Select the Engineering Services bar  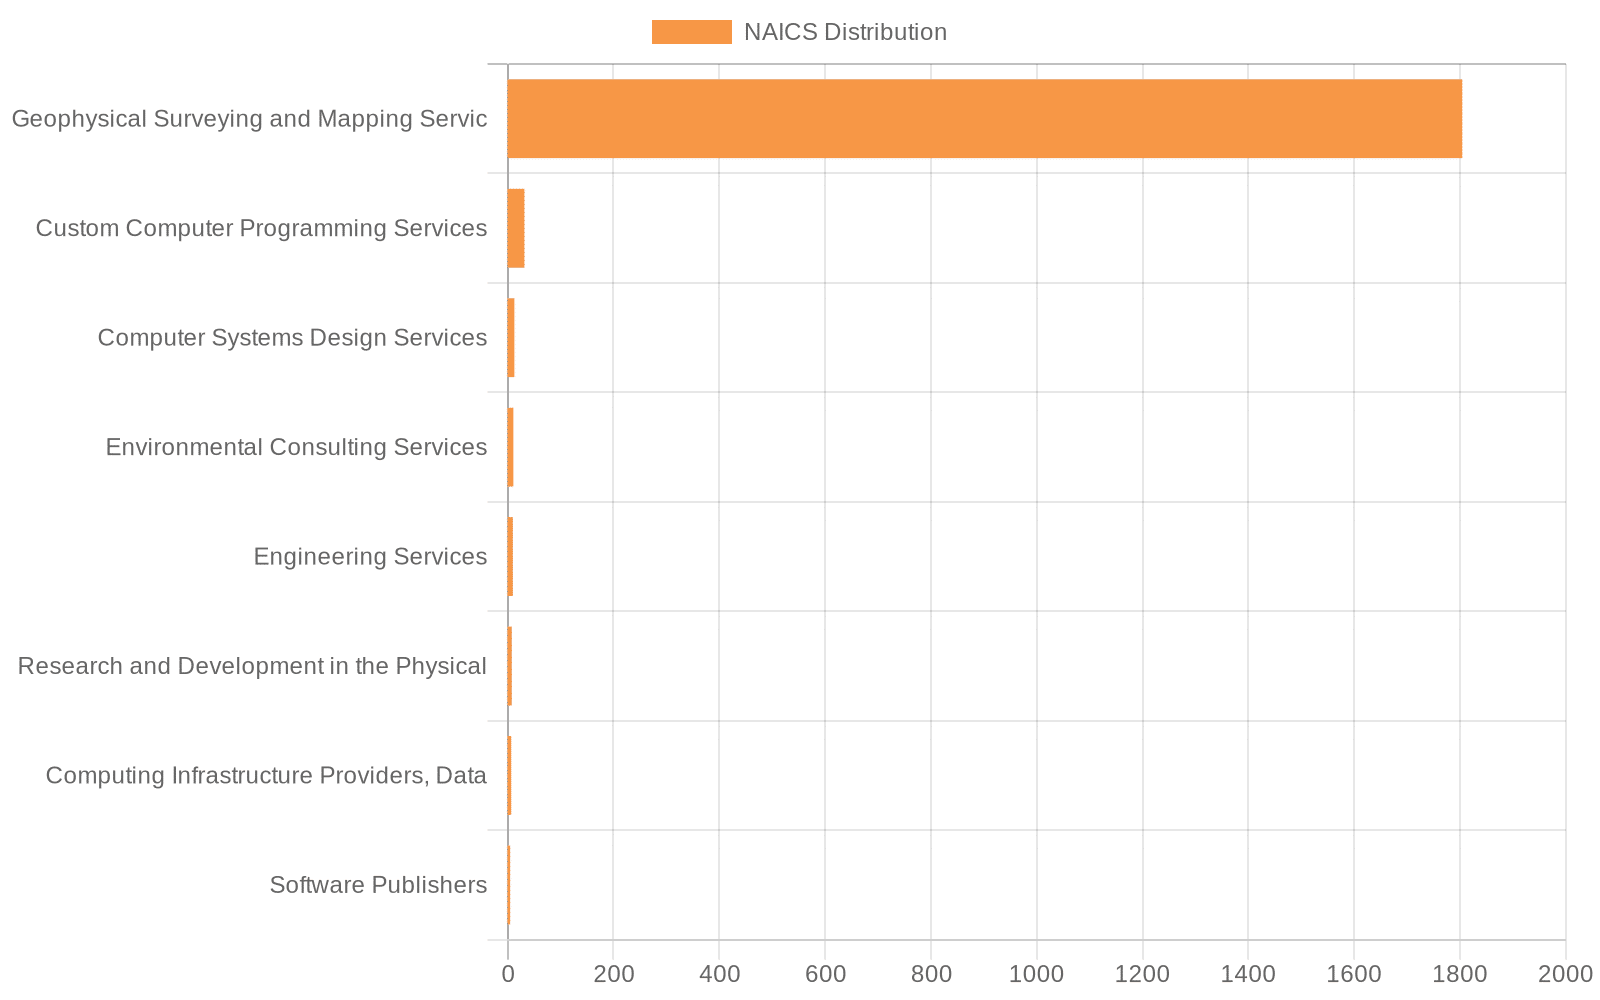tap(510, 556)
